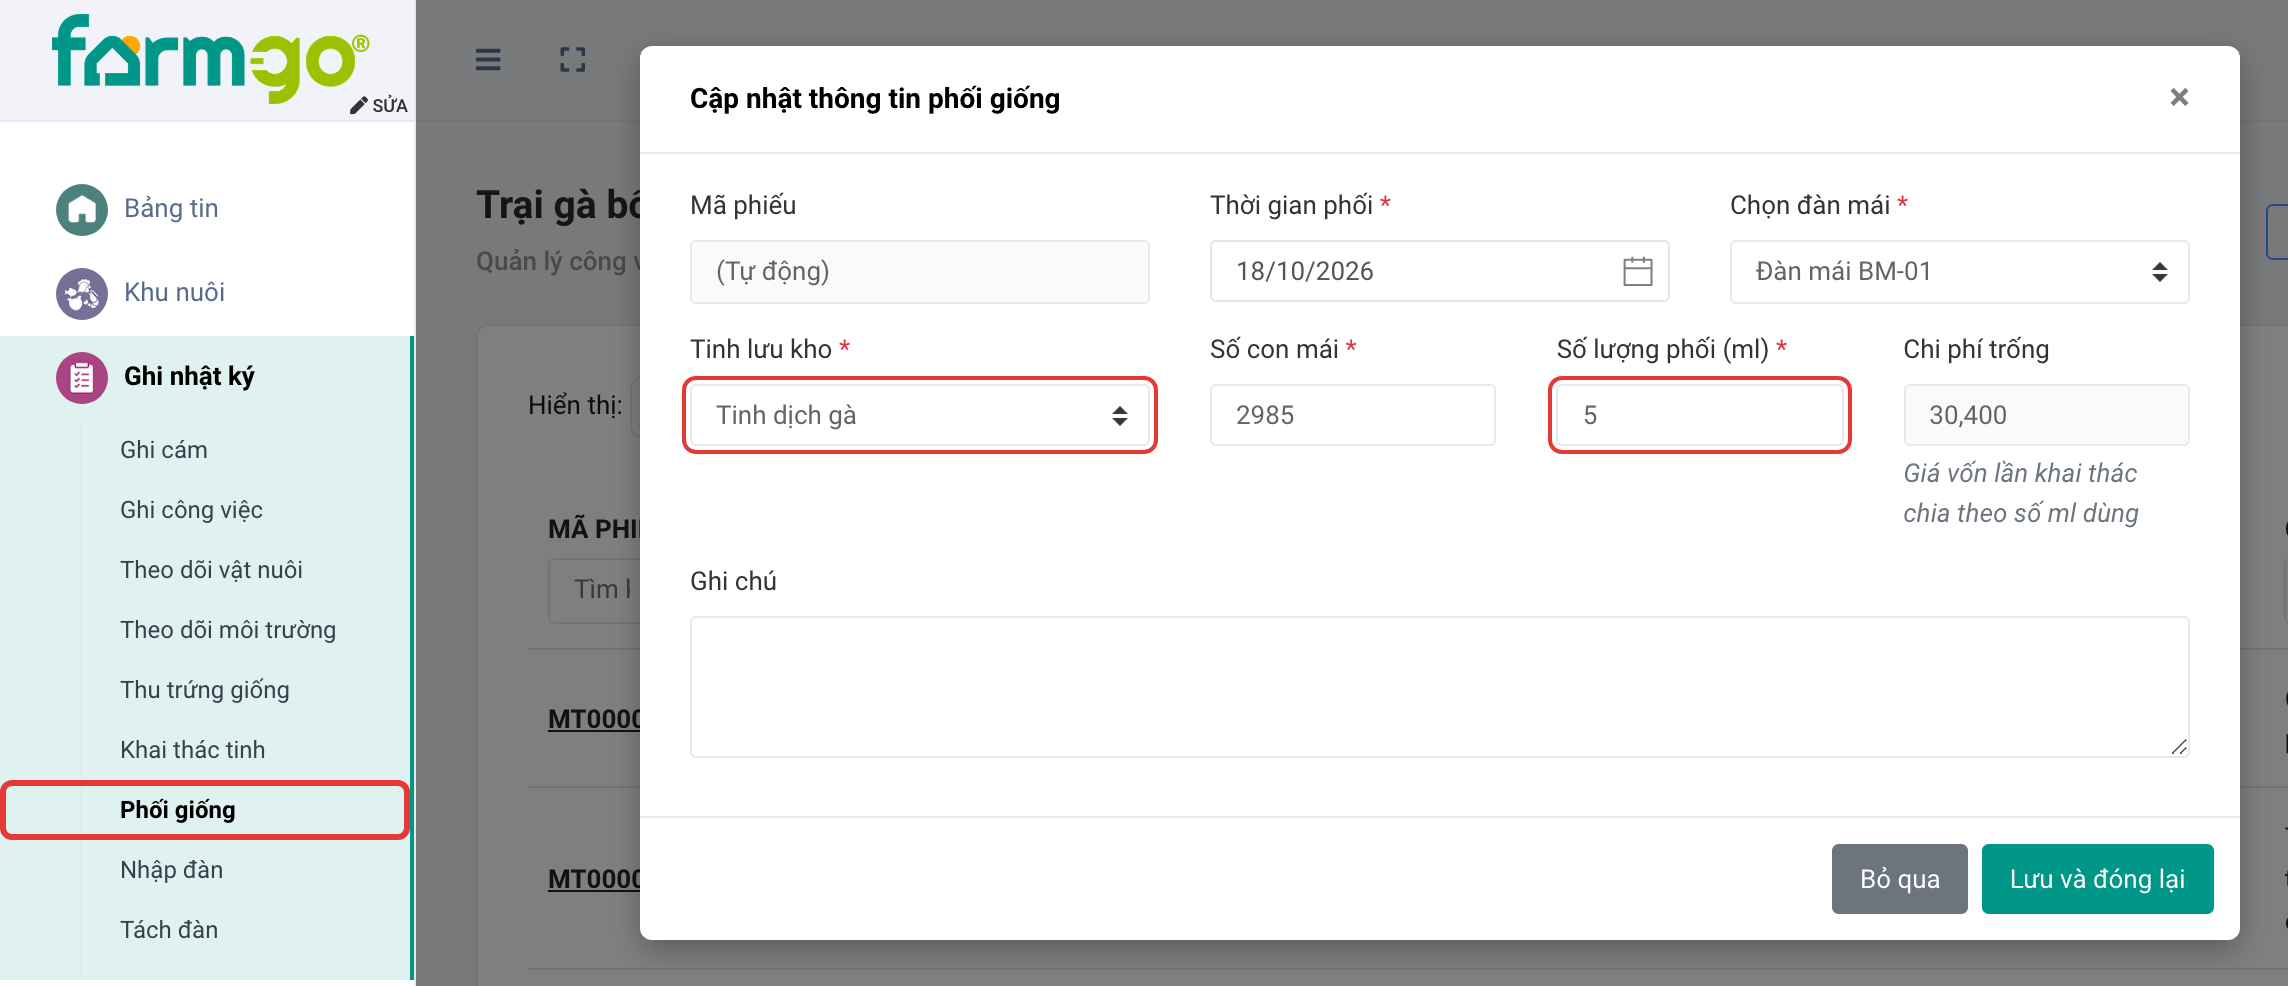Click the Số lượng phối (ml) field
This screenshot has width=2288, height=986.
pyautogui.click(x=1700, y=415)
